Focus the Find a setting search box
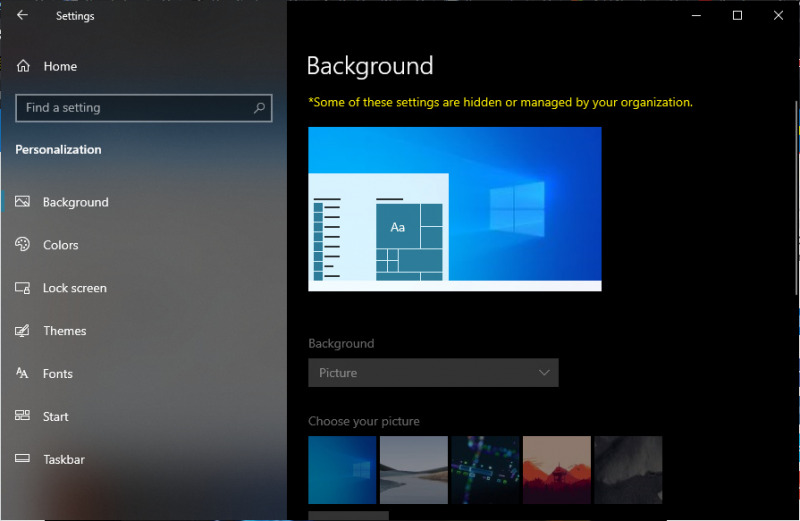Image resolution: width=800 pixels, height=521 pixels. click(x=144, y=108)
